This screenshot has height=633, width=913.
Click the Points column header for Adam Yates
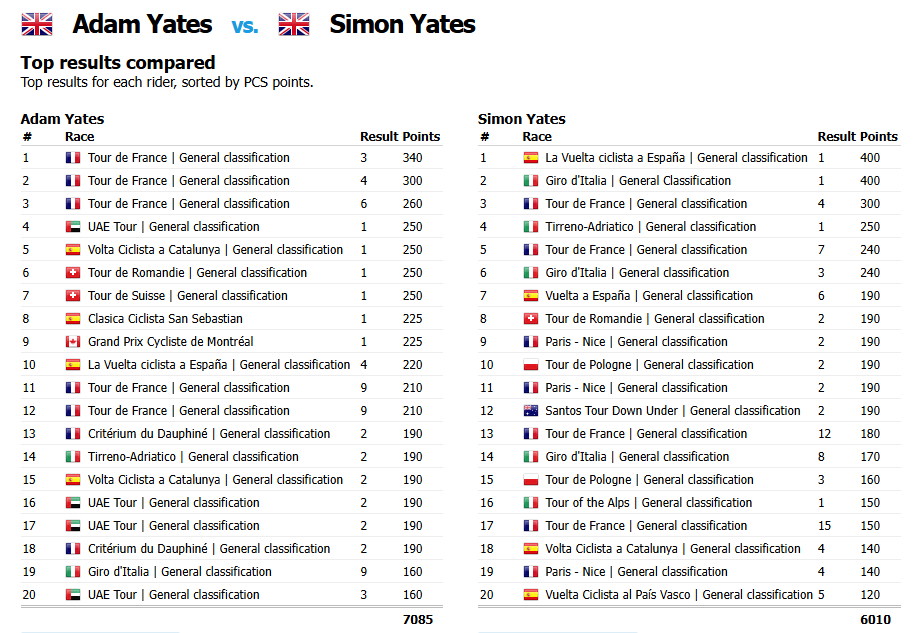click(420, 136)
